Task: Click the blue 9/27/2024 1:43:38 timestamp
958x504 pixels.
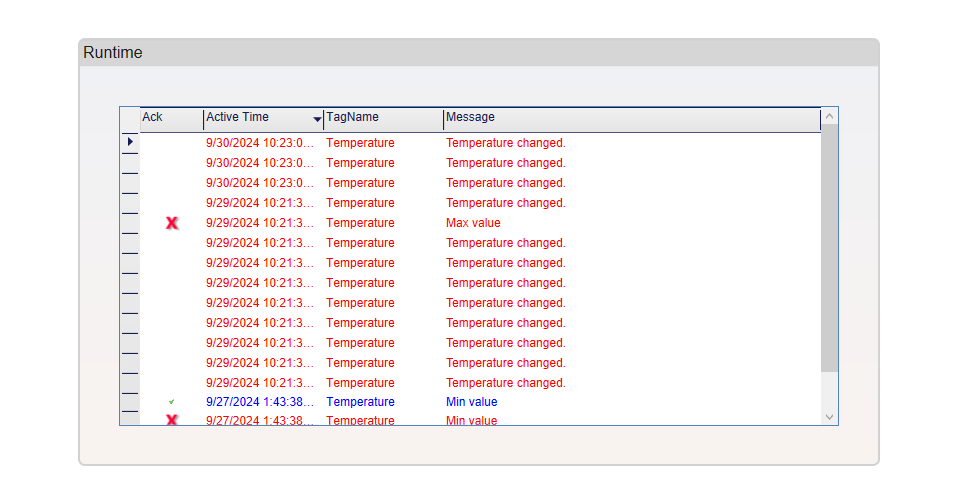Action: 259,402
